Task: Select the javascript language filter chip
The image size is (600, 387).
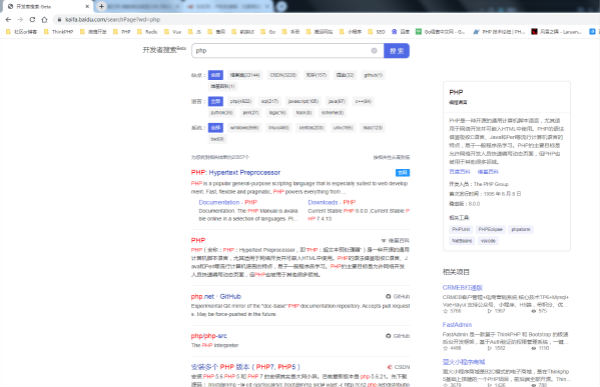Action: tap(303, 101)
